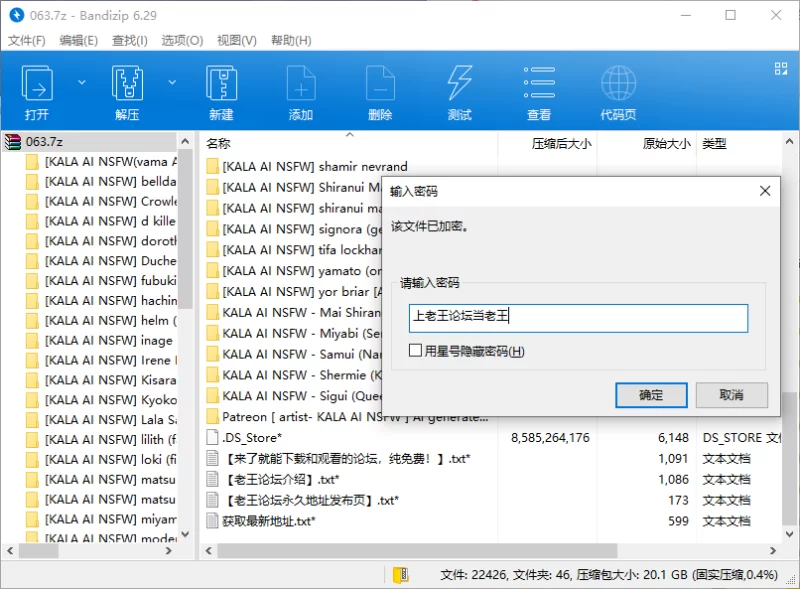Click the file list horizontal scroll-left arrow

click(208, 551)
